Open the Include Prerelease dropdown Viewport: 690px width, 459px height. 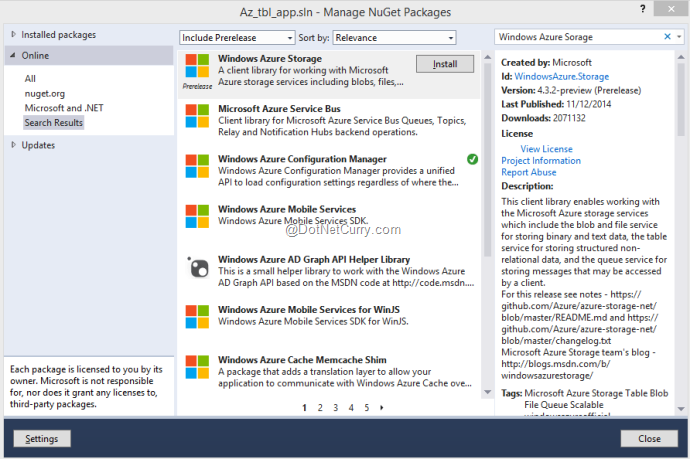pyautogui.click(x=237, y=37)
